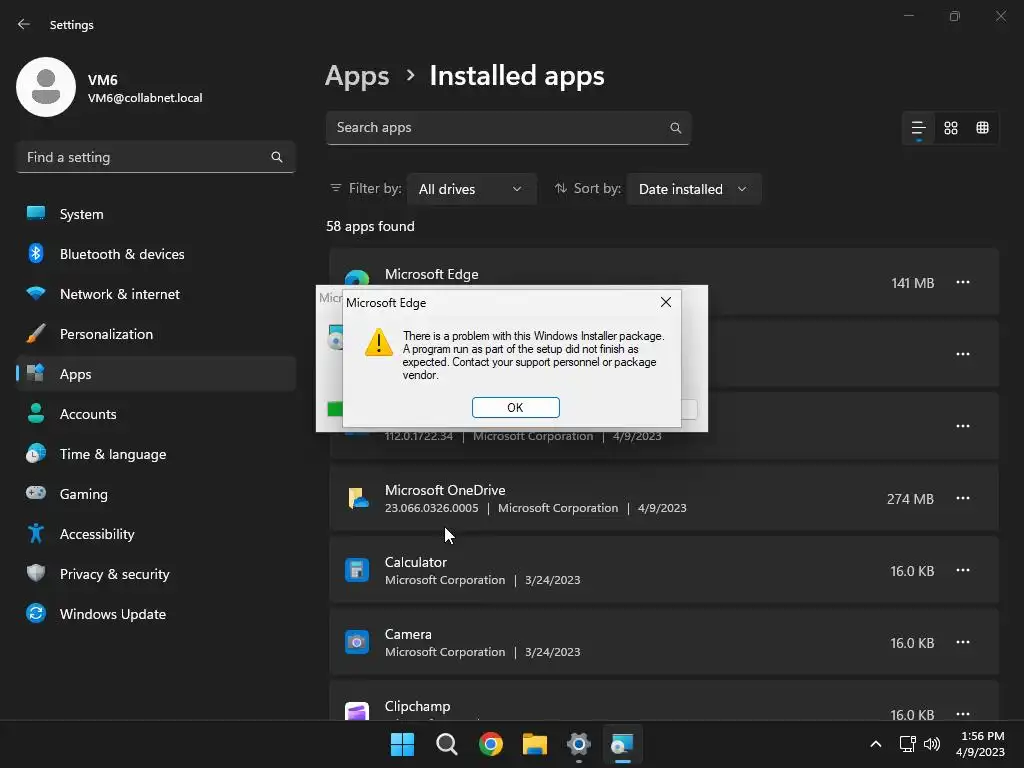Open Accounts settings
This screenshot has height=768, width=1024.
click(x=155, y=414)
